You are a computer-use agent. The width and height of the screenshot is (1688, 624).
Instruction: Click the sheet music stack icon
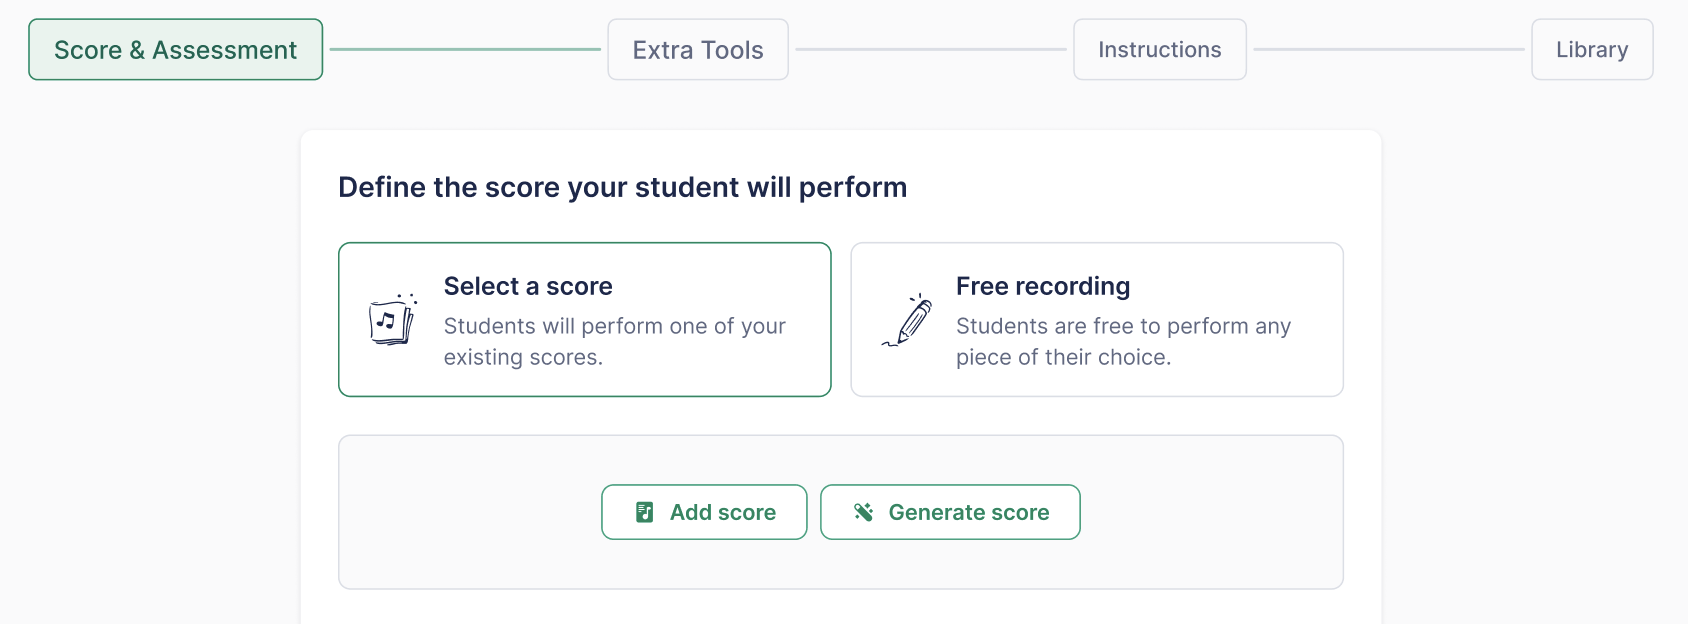(393, 320)
